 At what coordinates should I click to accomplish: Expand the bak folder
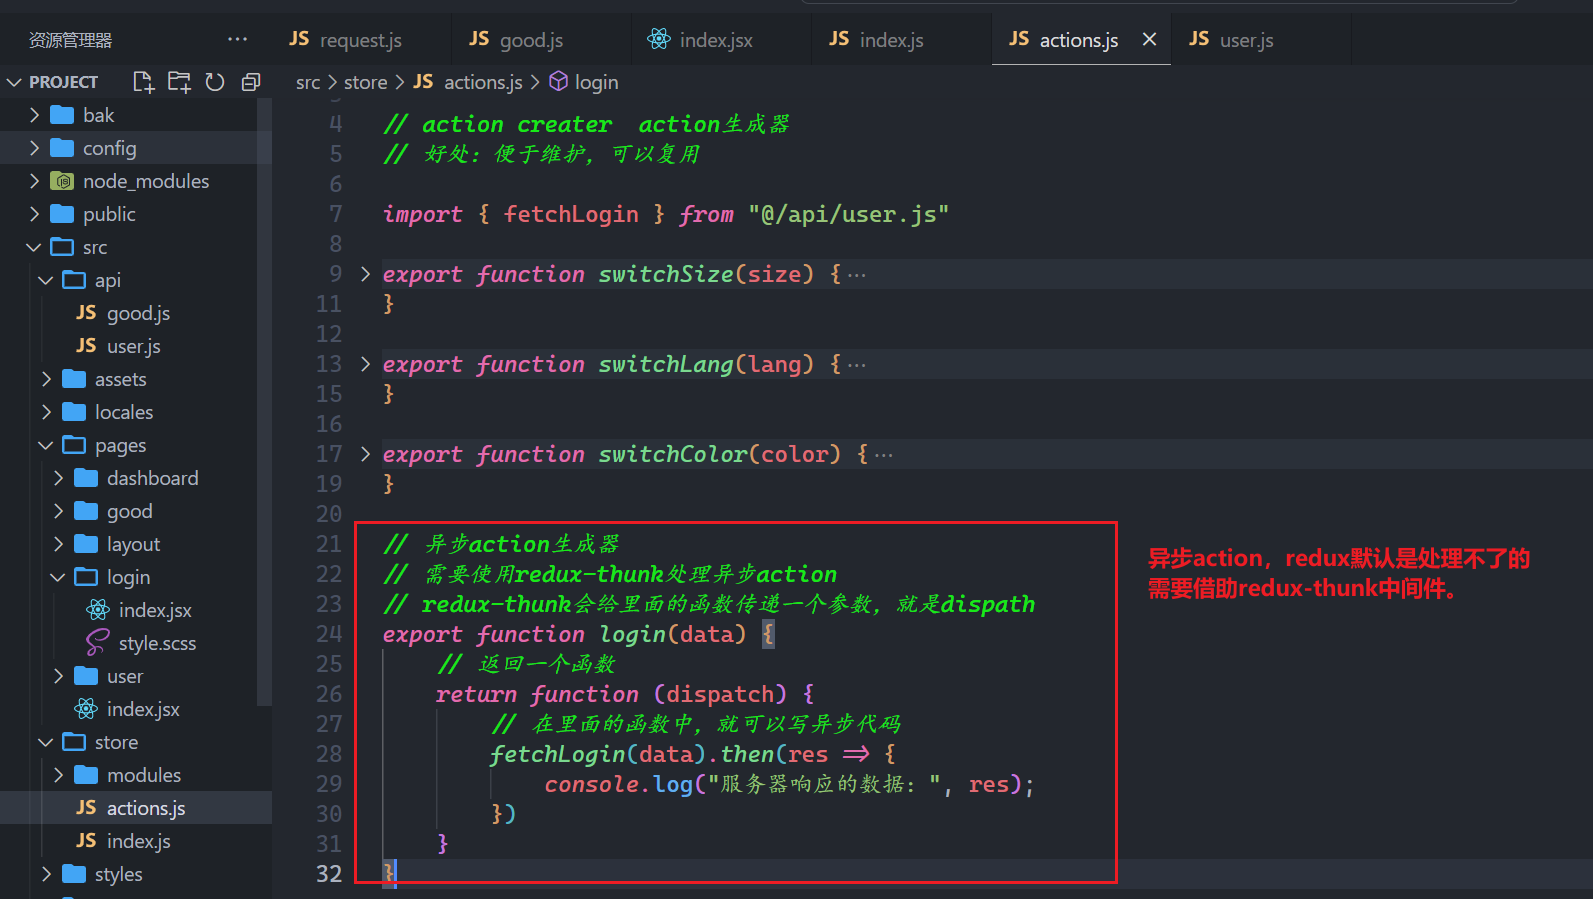tap(136, 115)
